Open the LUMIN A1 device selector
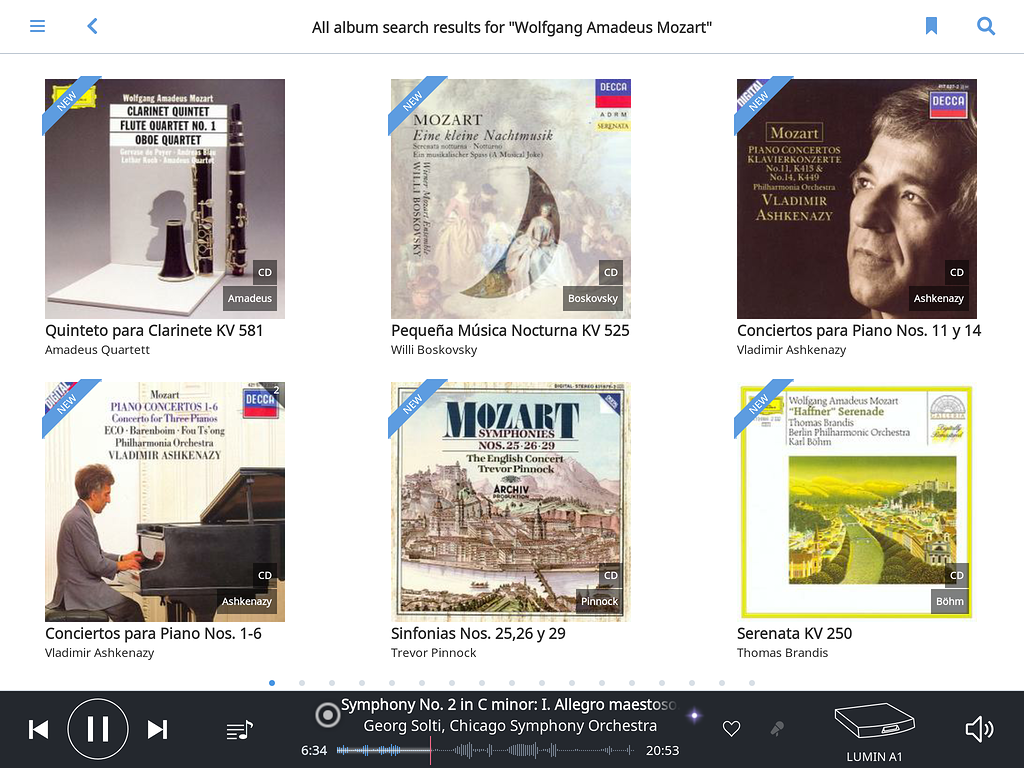Screen dimensions: 1024x768 pyautogui.click(x=874, y=729)
